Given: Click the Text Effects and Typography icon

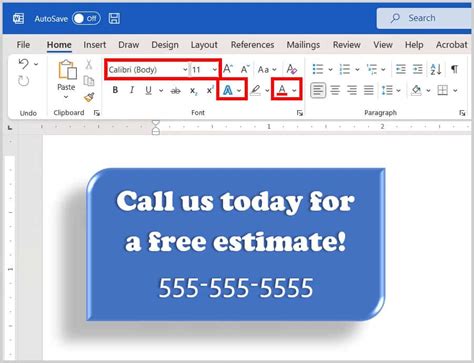Looking at the screenshot, I should tap(228, 90).
